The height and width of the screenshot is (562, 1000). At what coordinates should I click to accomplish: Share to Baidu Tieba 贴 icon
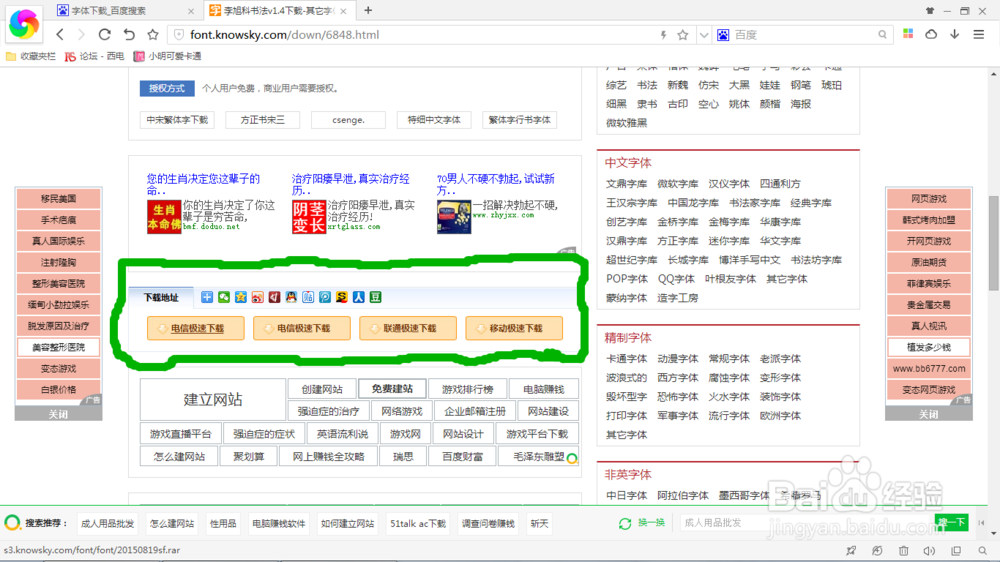[x=308, y=297]
